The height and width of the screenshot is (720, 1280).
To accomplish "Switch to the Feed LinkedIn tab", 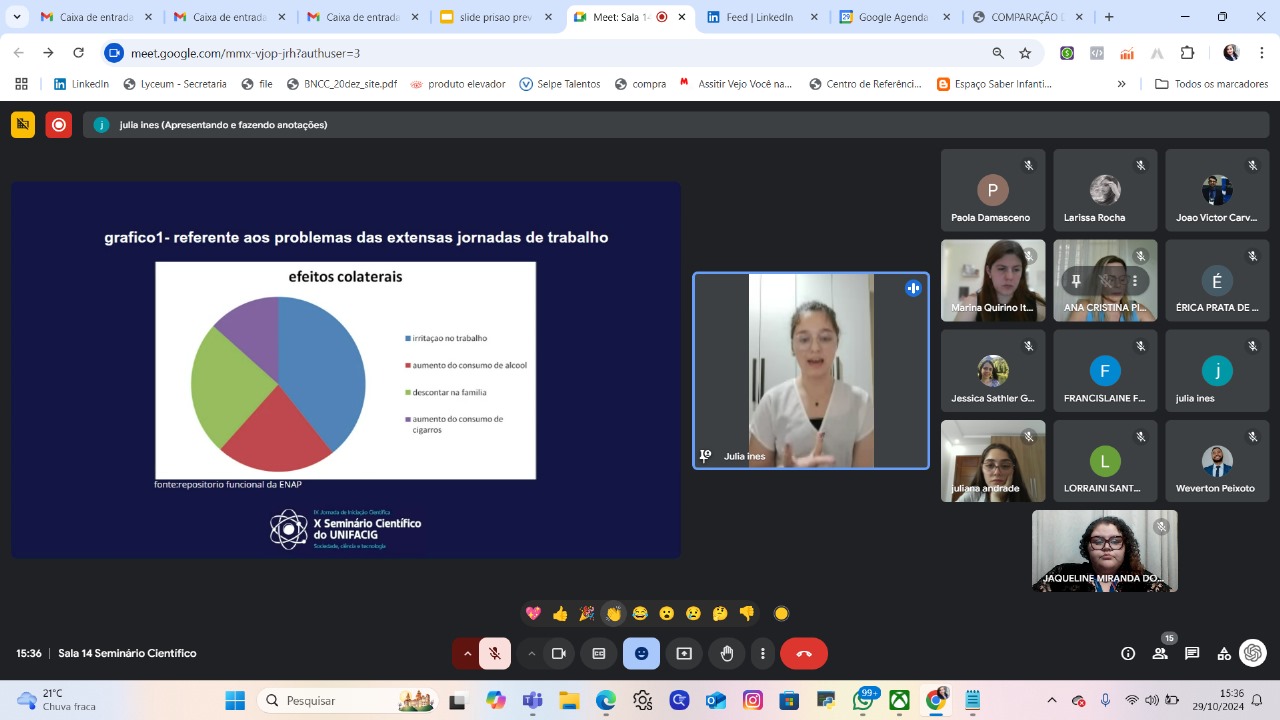I will point(756,17).
